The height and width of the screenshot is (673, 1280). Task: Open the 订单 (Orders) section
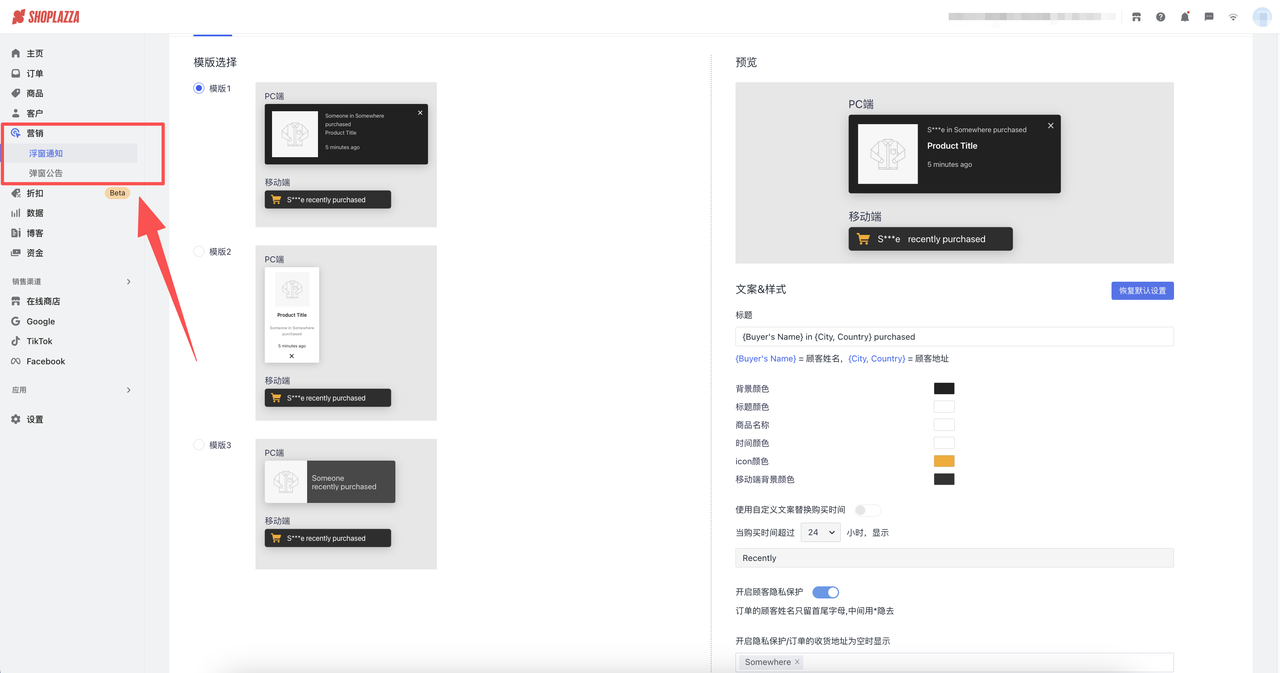click(x=34, y=73)
